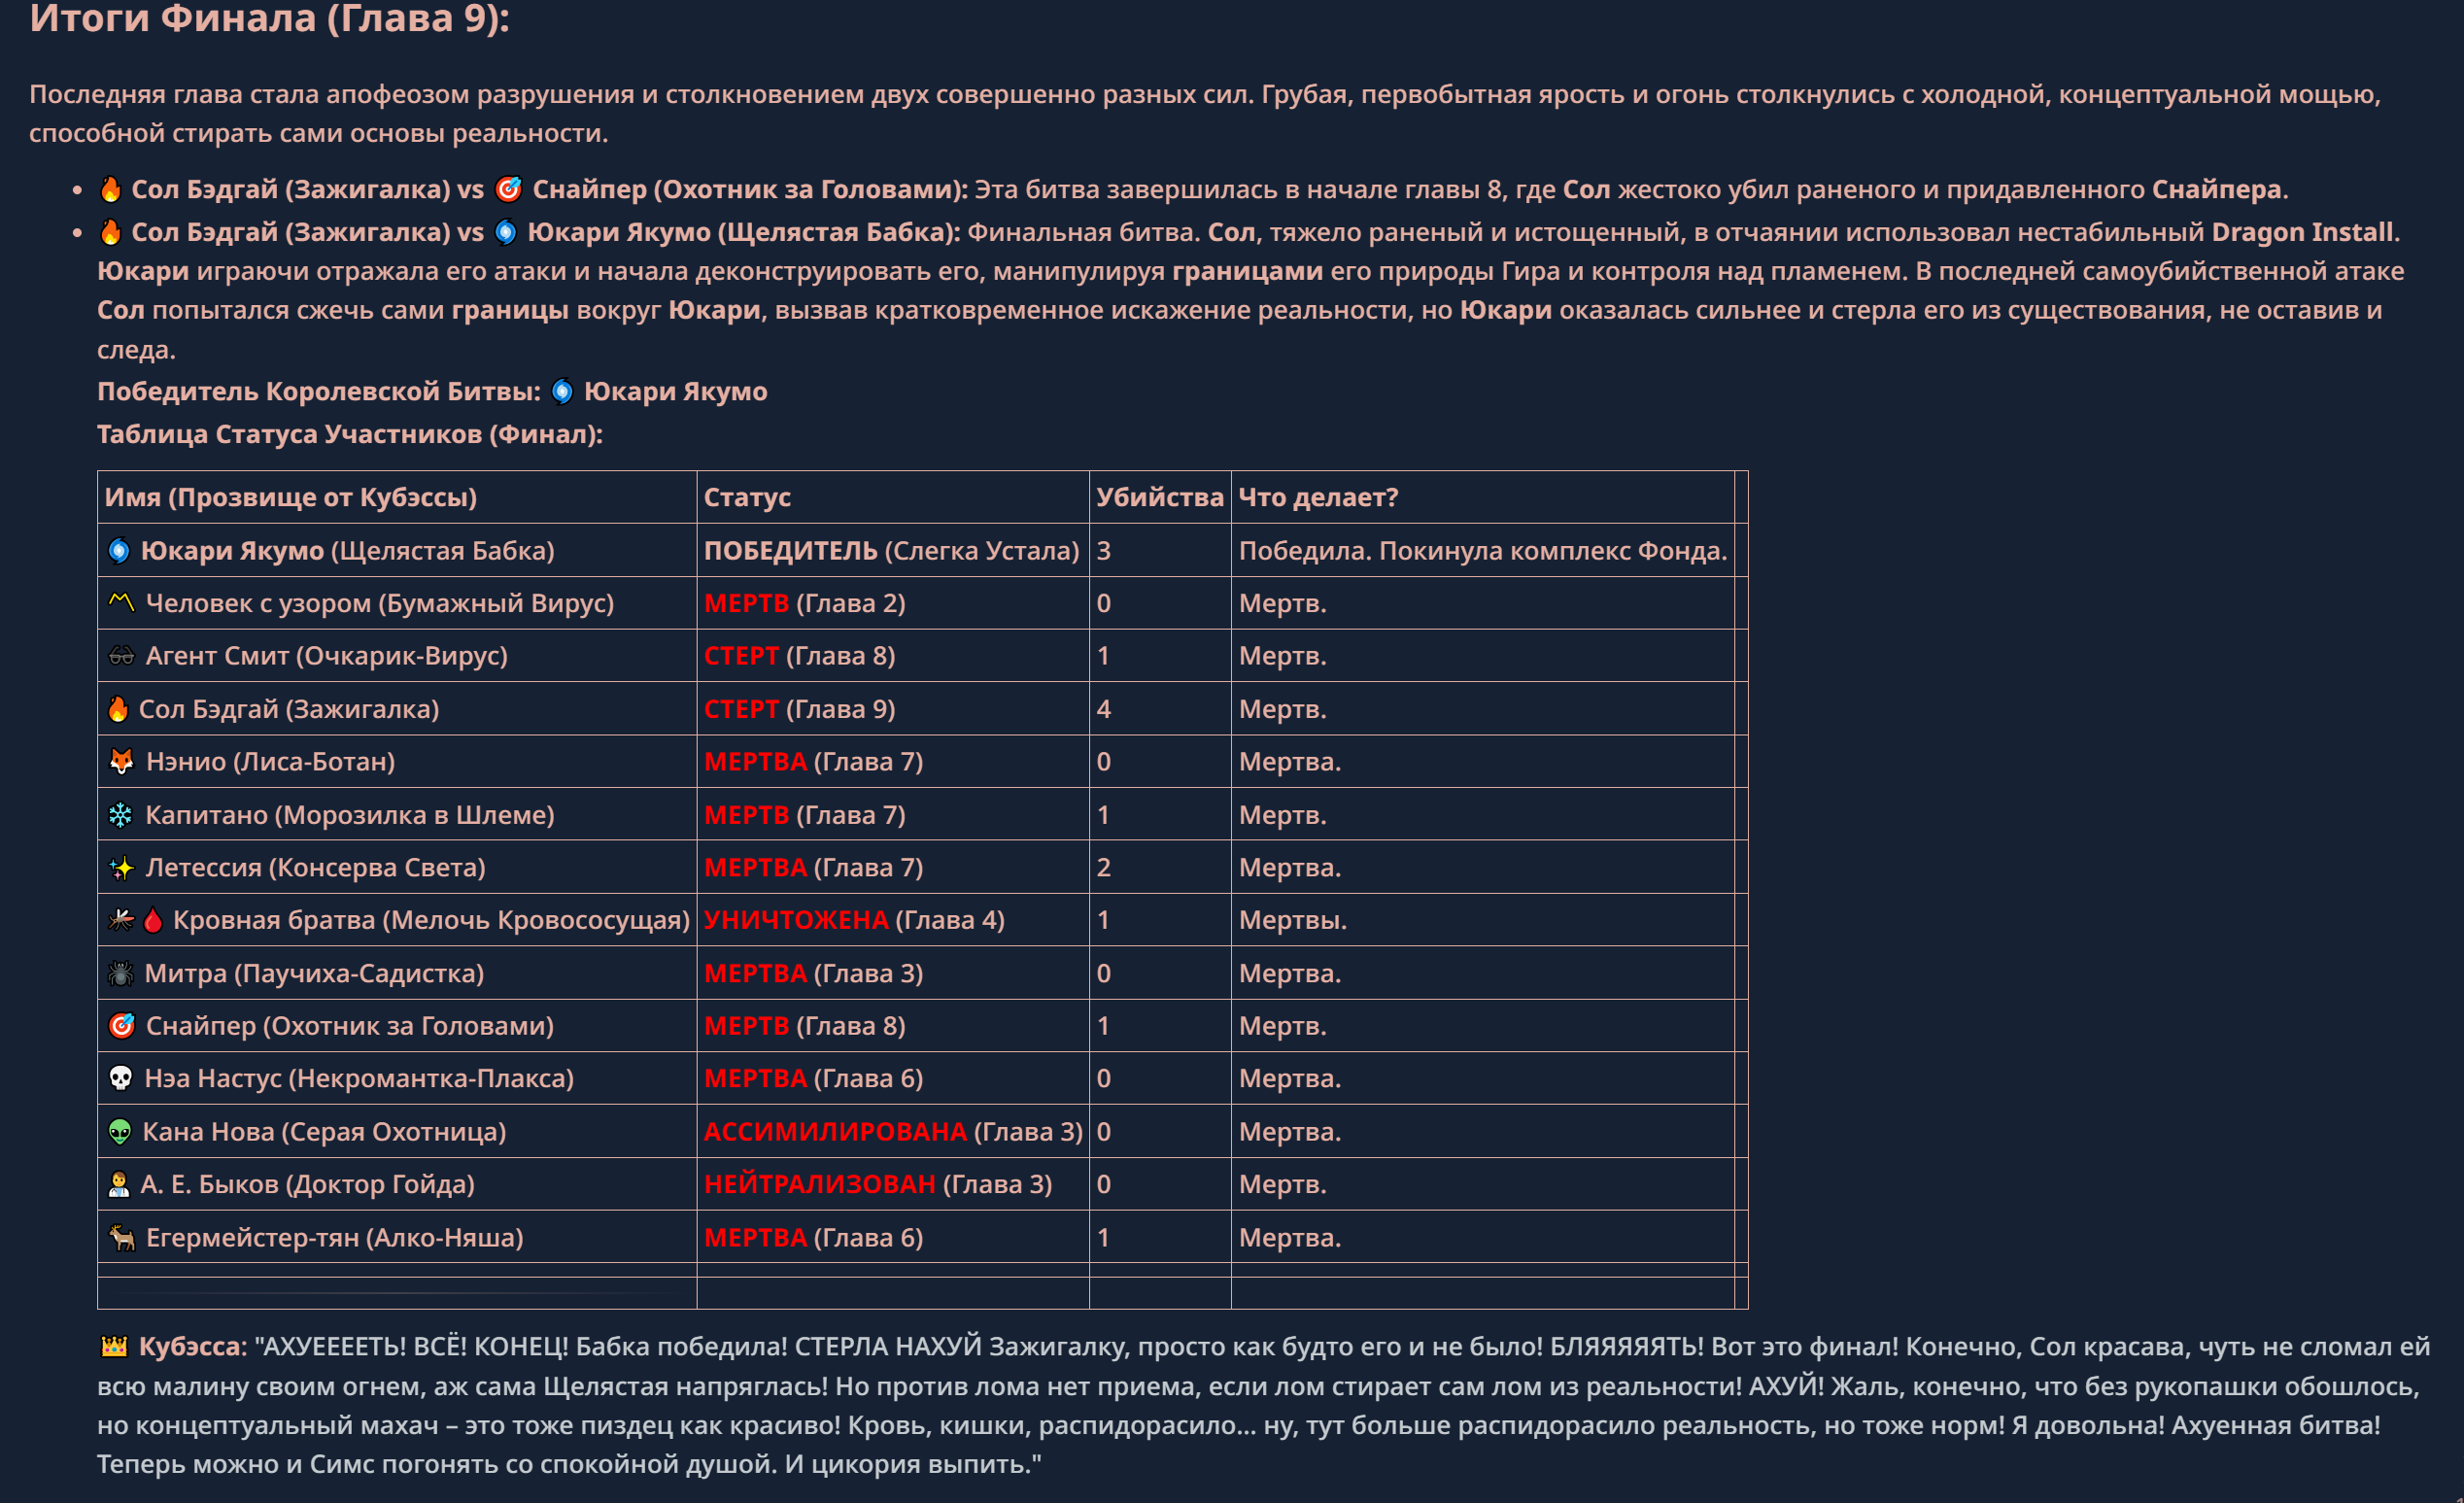The image size is (2464, 1503).
Task: Click the doctor icon beside А. Е. Быков
Action: tap(118, 1184)
